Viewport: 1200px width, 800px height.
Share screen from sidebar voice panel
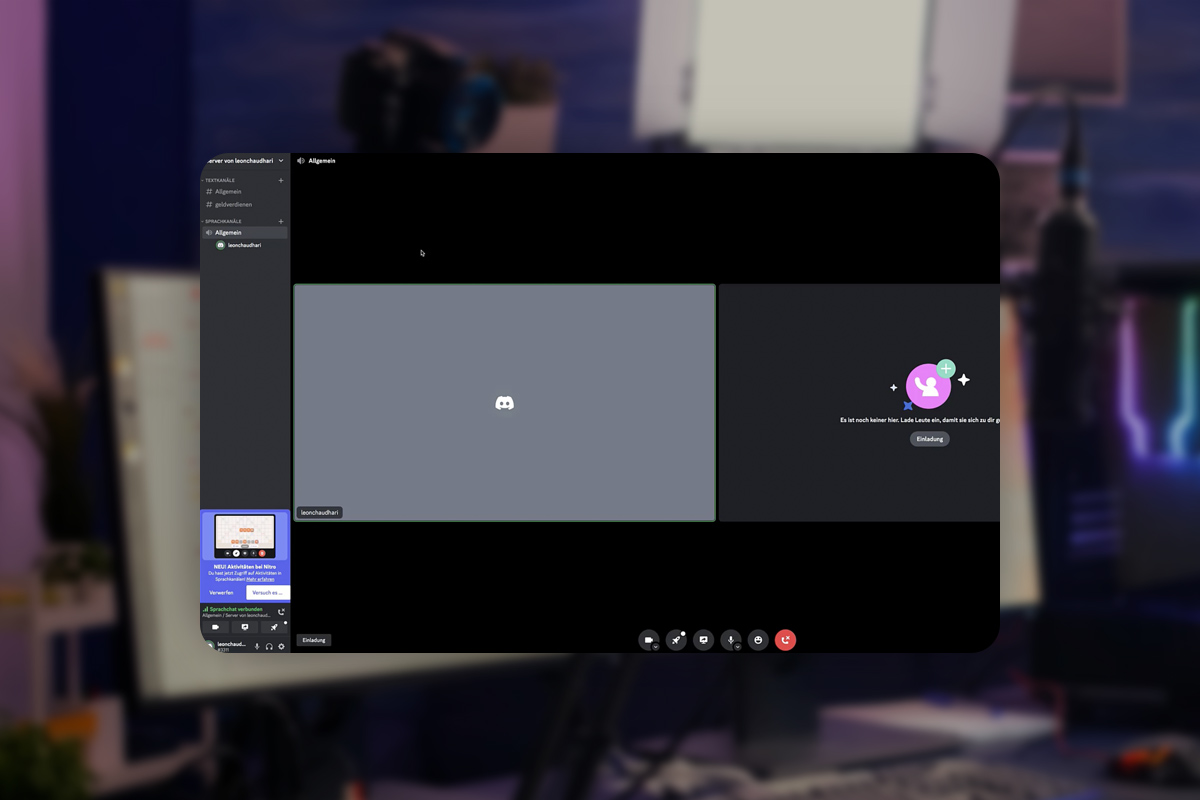tap(245, 627)
